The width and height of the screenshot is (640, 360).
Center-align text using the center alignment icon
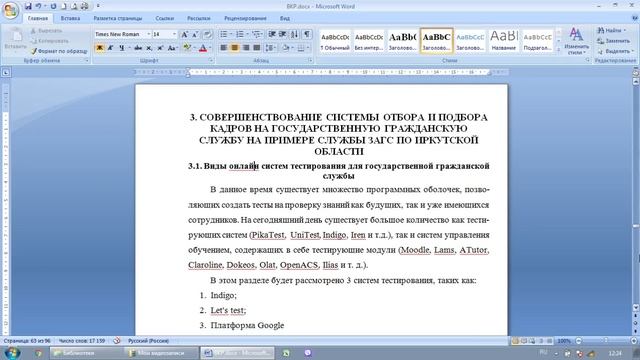tap(235, 48)
